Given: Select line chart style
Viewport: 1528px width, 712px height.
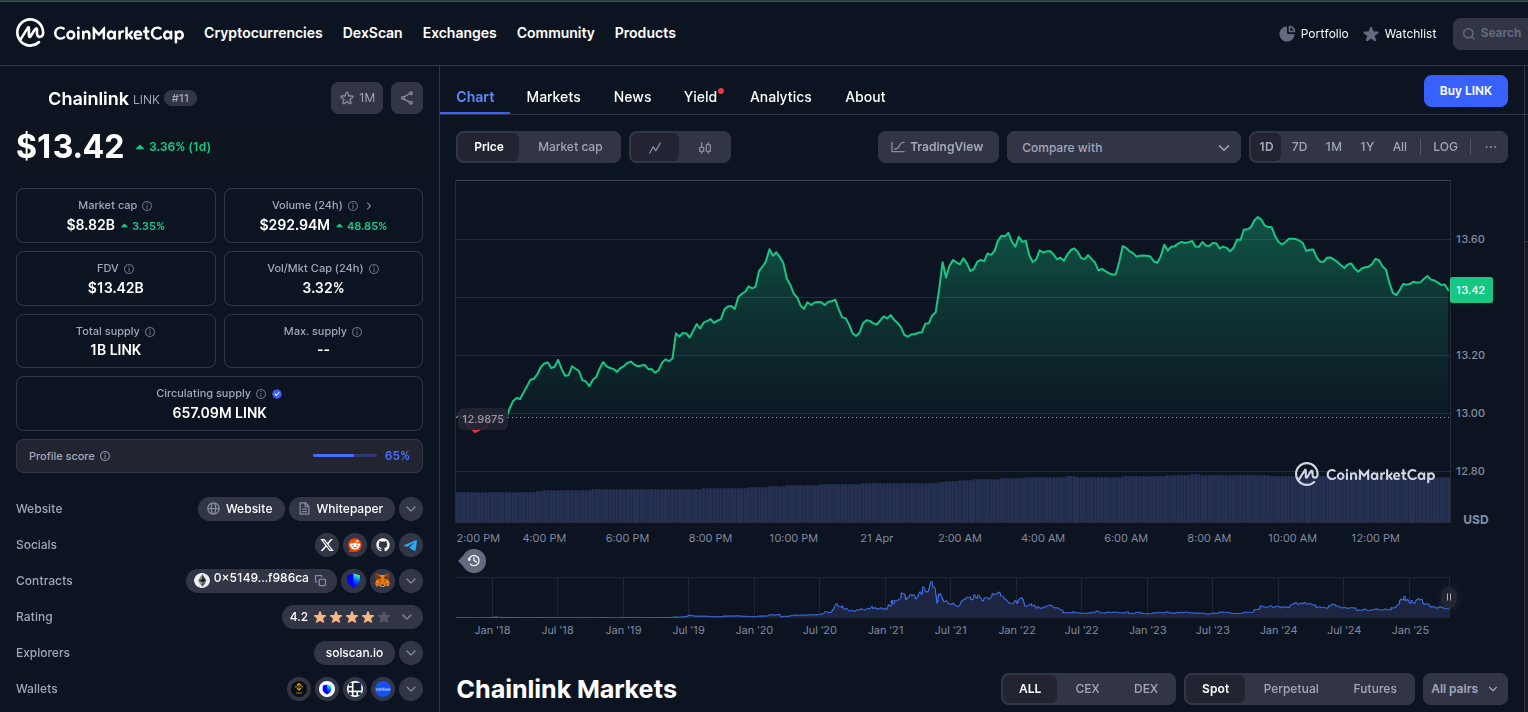Looking at the screenshot, I should [x=655, y=147].
